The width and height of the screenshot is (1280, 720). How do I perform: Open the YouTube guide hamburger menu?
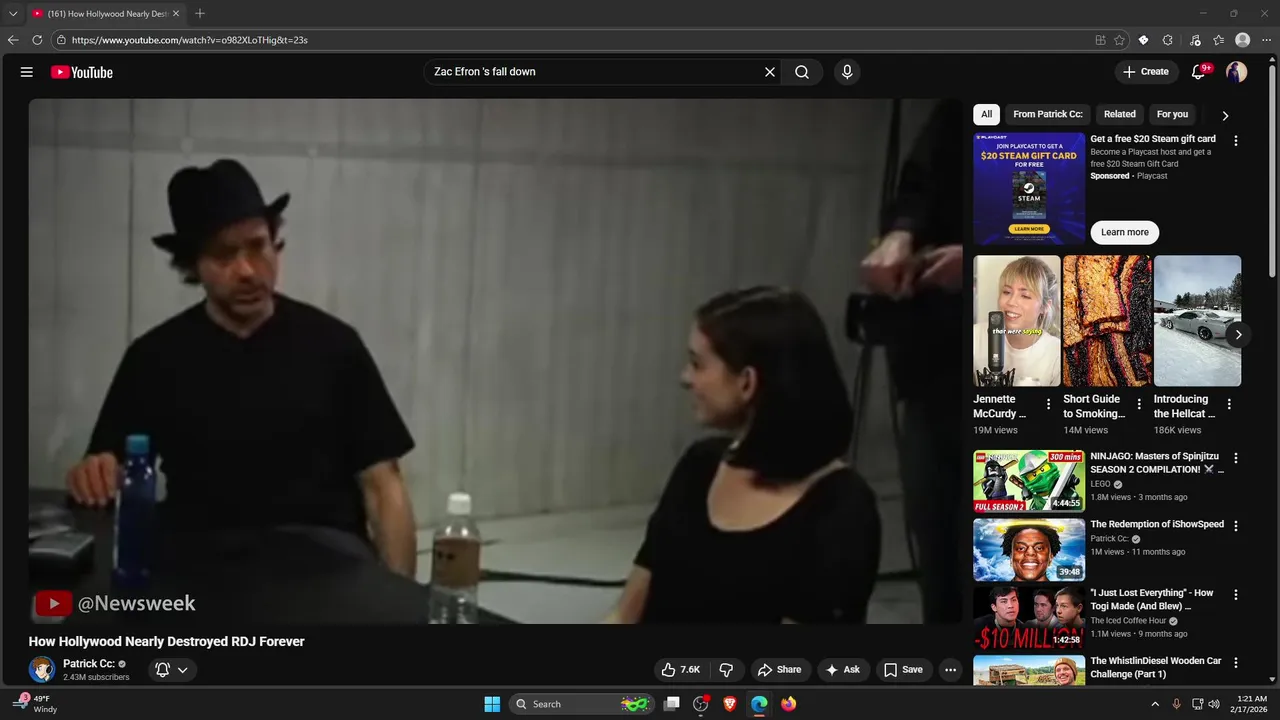[27, 72]
